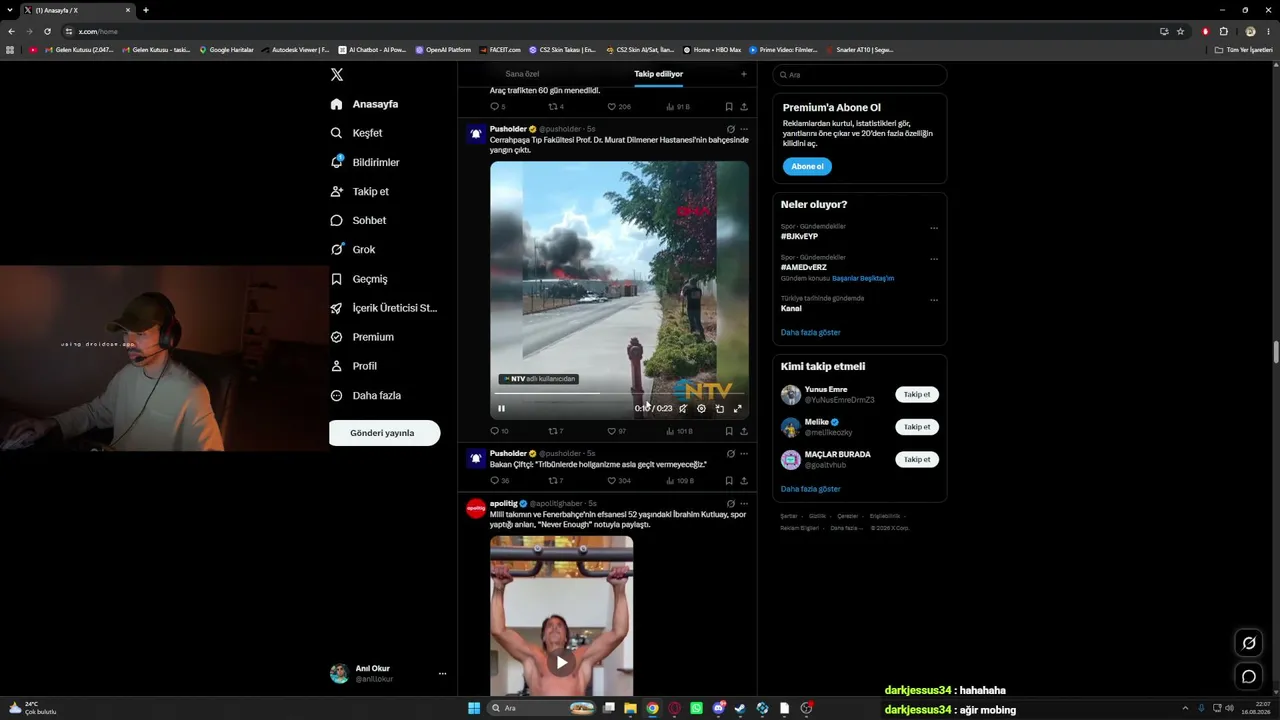
Task: Open floating messages button
Action: click(x=1248, y=676)
